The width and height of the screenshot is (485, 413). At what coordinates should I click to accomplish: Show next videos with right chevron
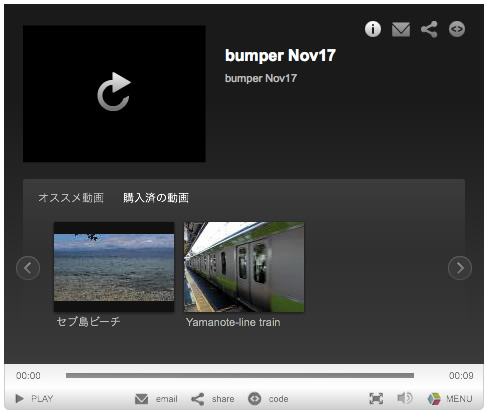point(460,268)
